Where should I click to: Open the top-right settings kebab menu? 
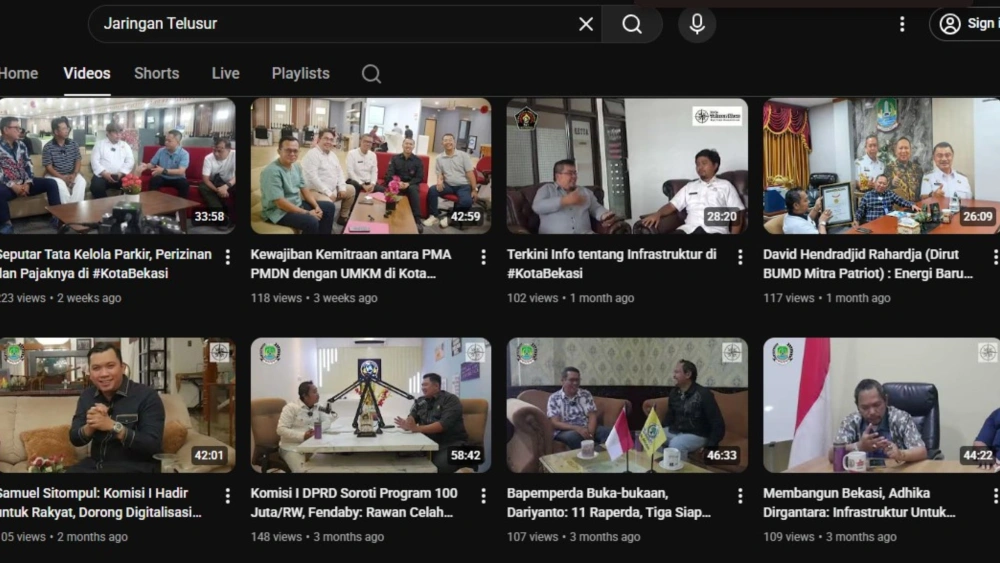pos(902,24)
